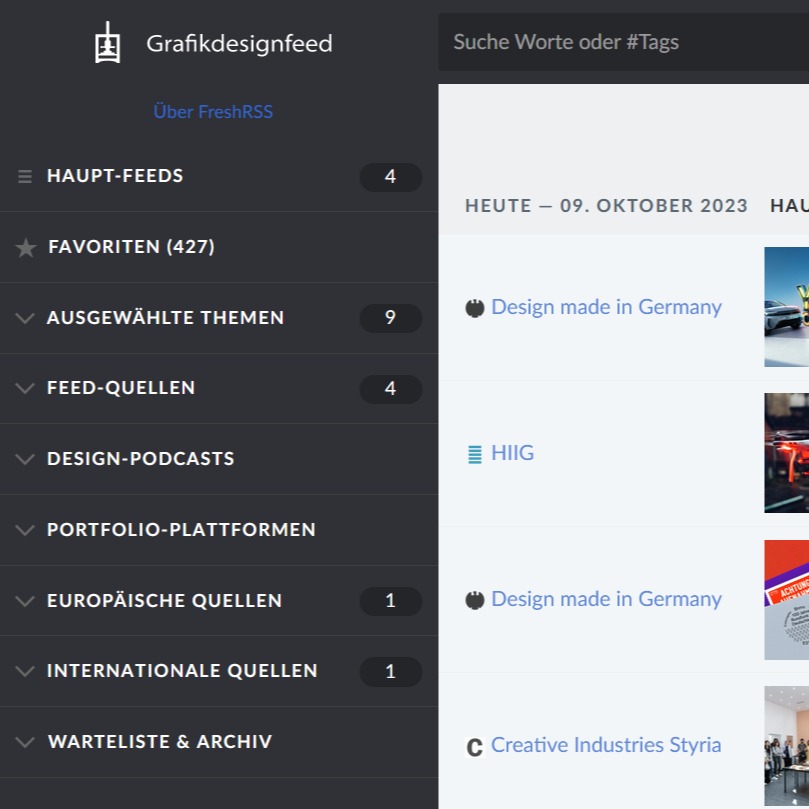Open the HIIG feed link
The width and height of the screenshot is (809, 809).
click(512, 453)
